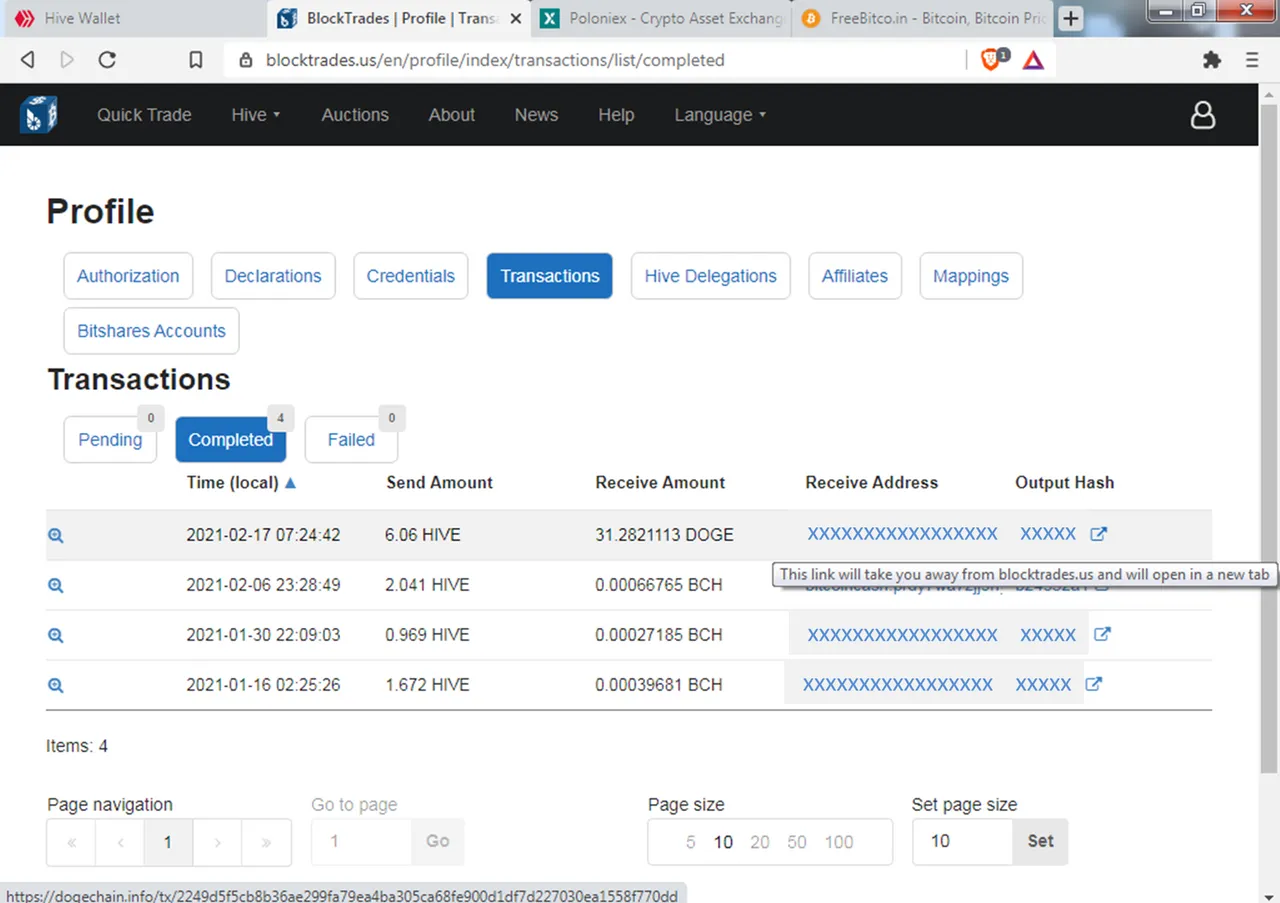Show Completed transactions

pos(230,440)
